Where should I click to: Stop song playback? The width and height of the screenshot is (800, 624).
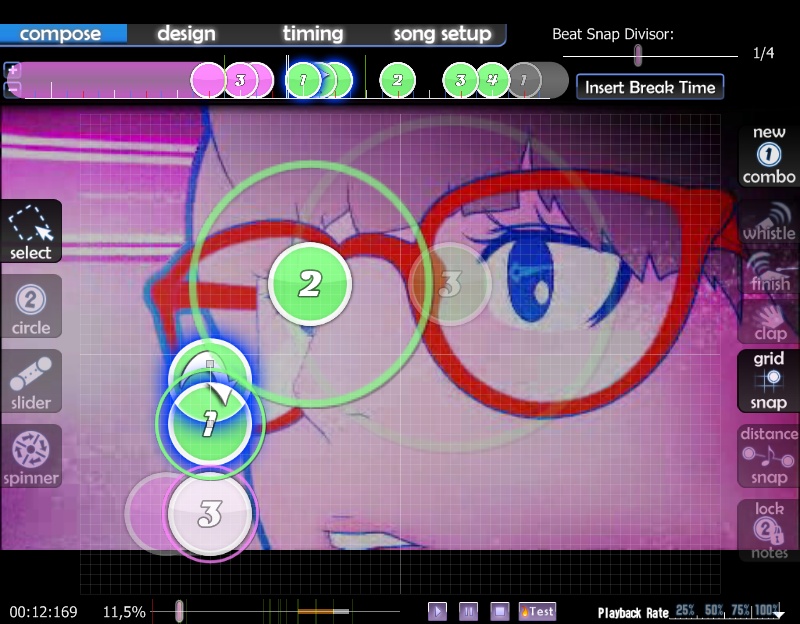tap(499, 611)
